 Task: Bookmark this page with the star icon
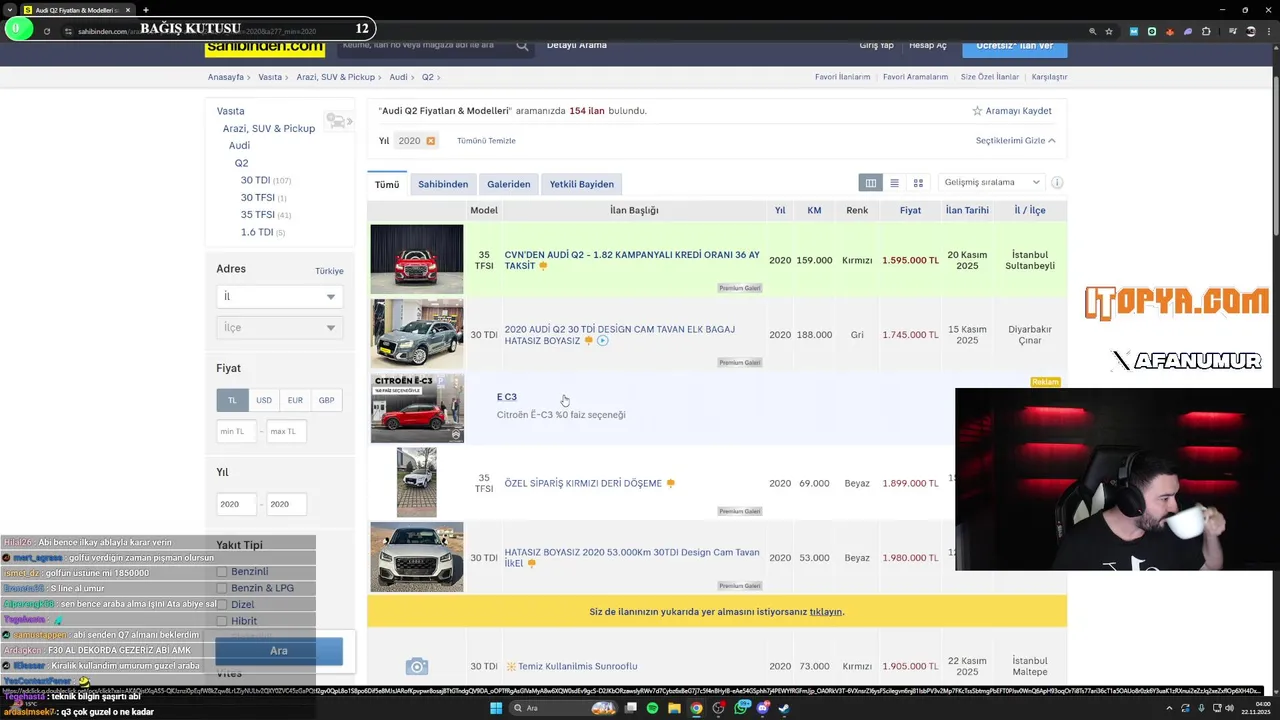click(1109, 31)
